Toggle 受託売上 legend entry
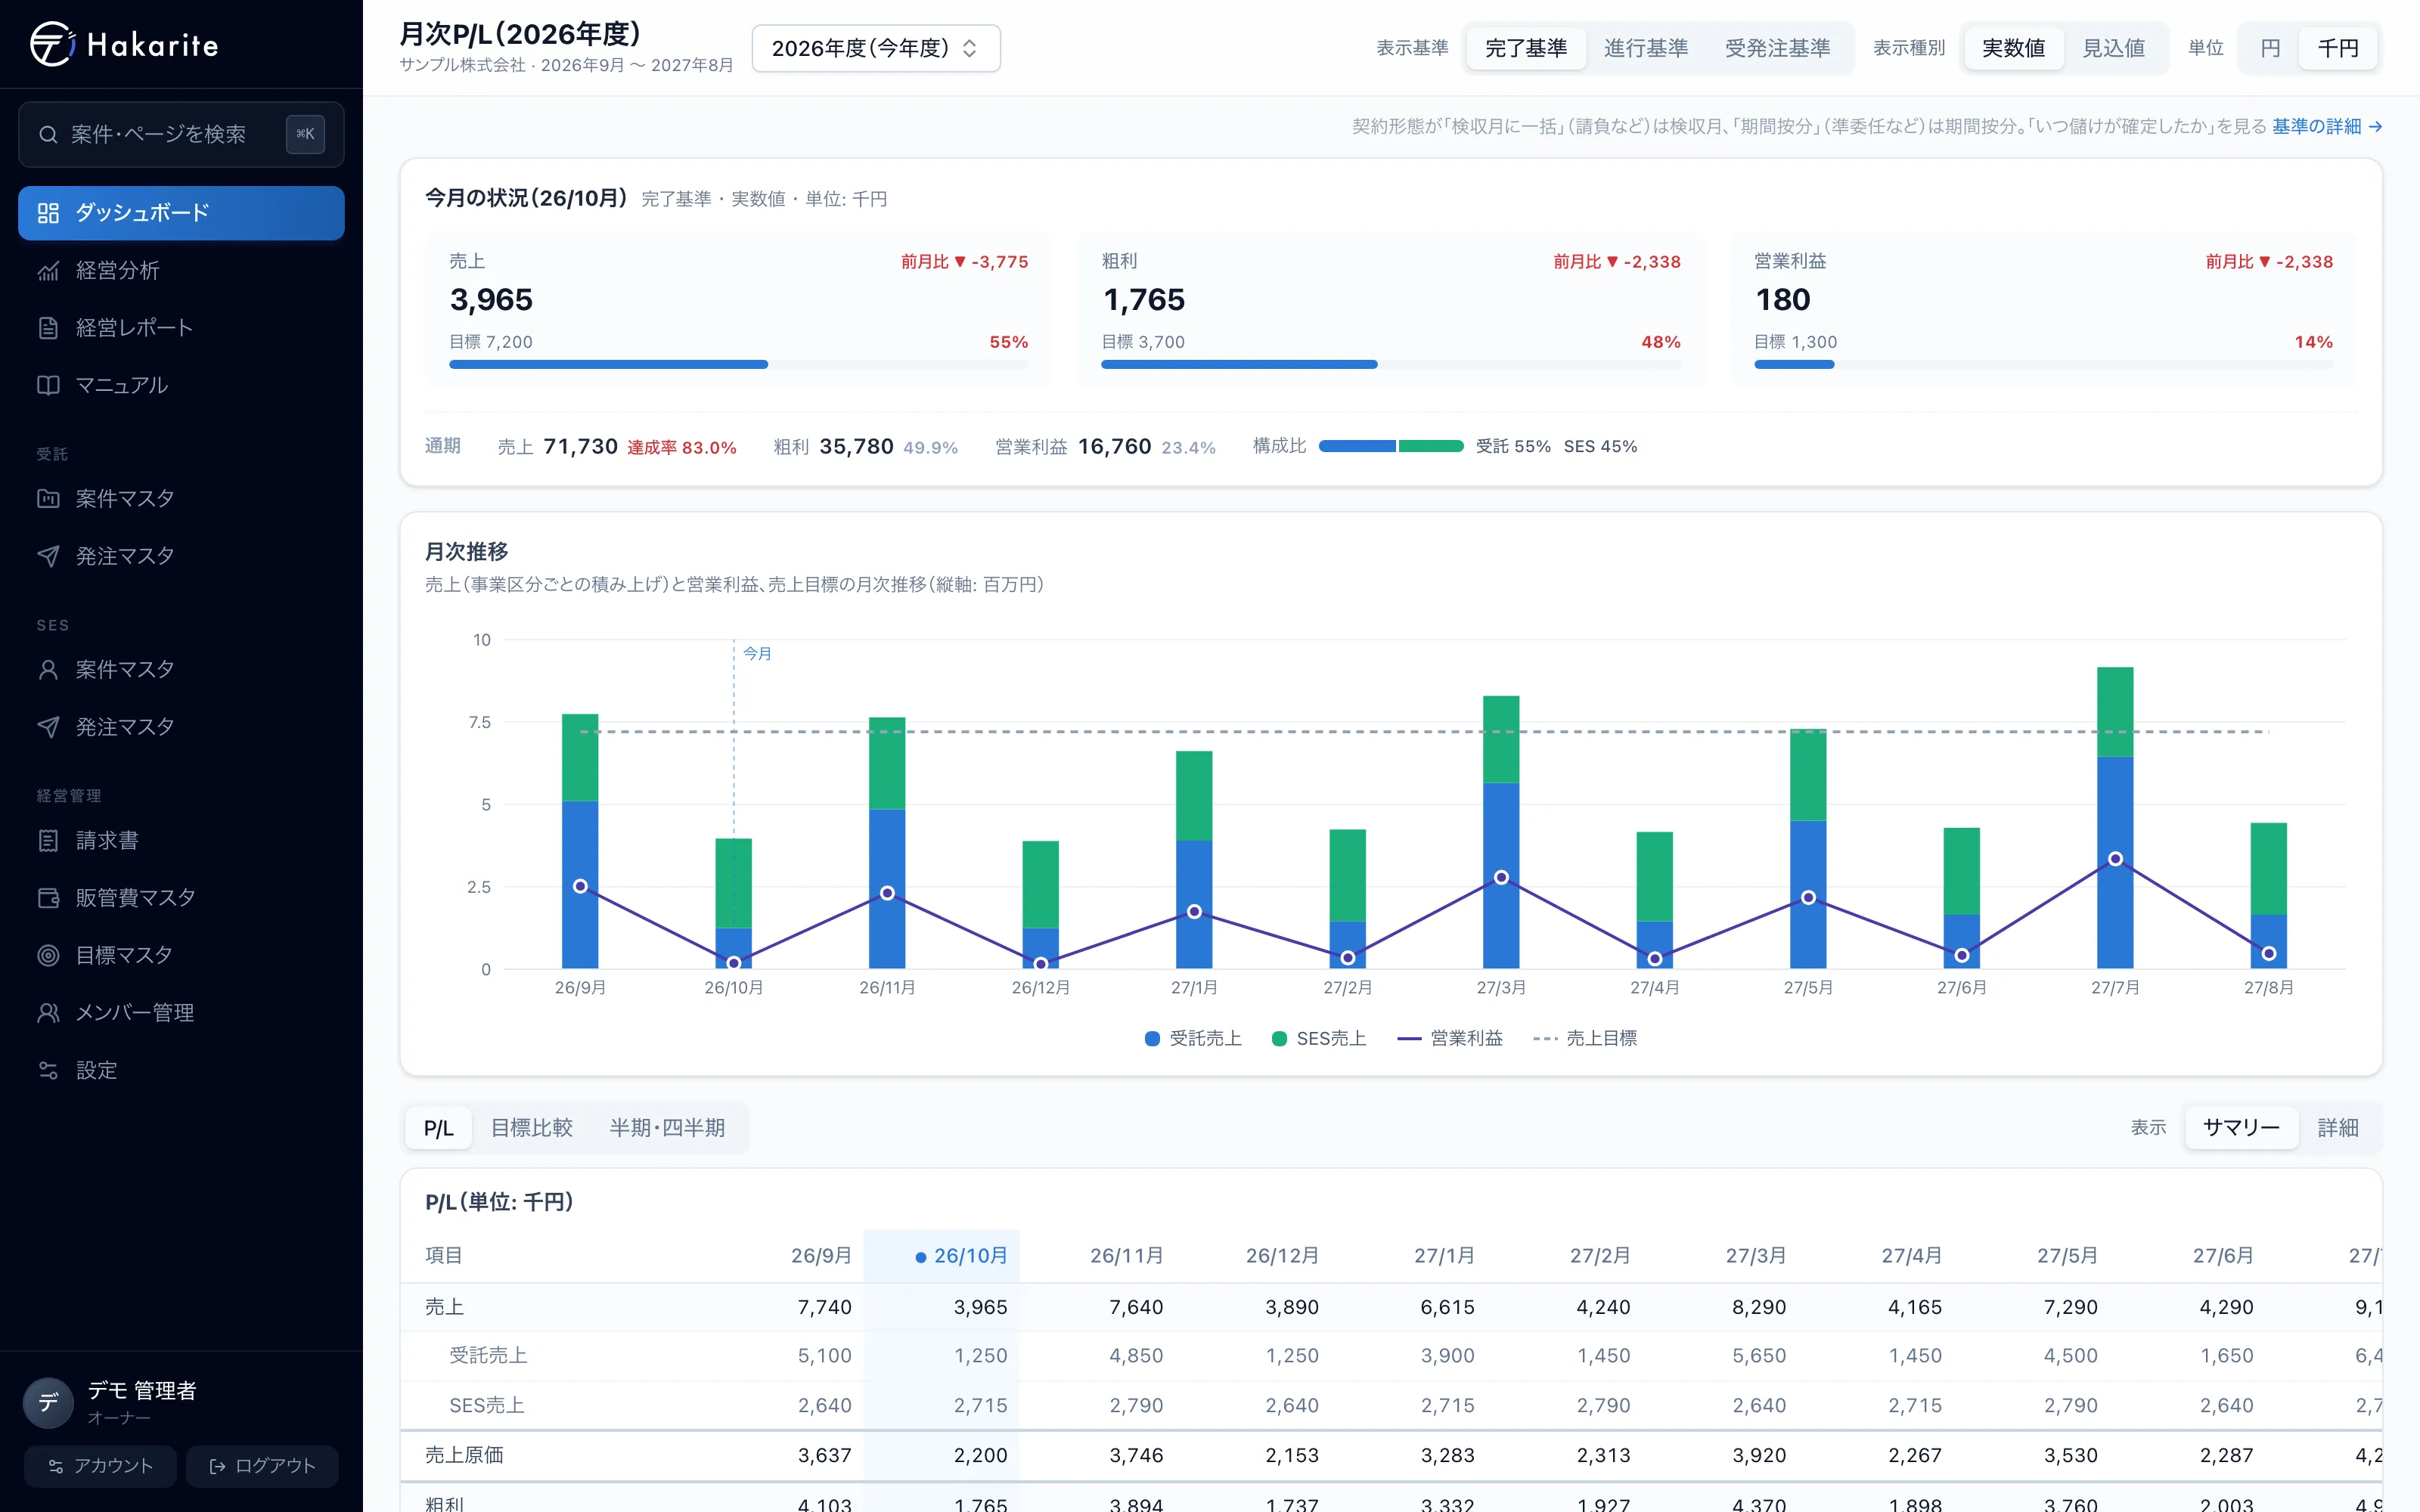 1193,1038
